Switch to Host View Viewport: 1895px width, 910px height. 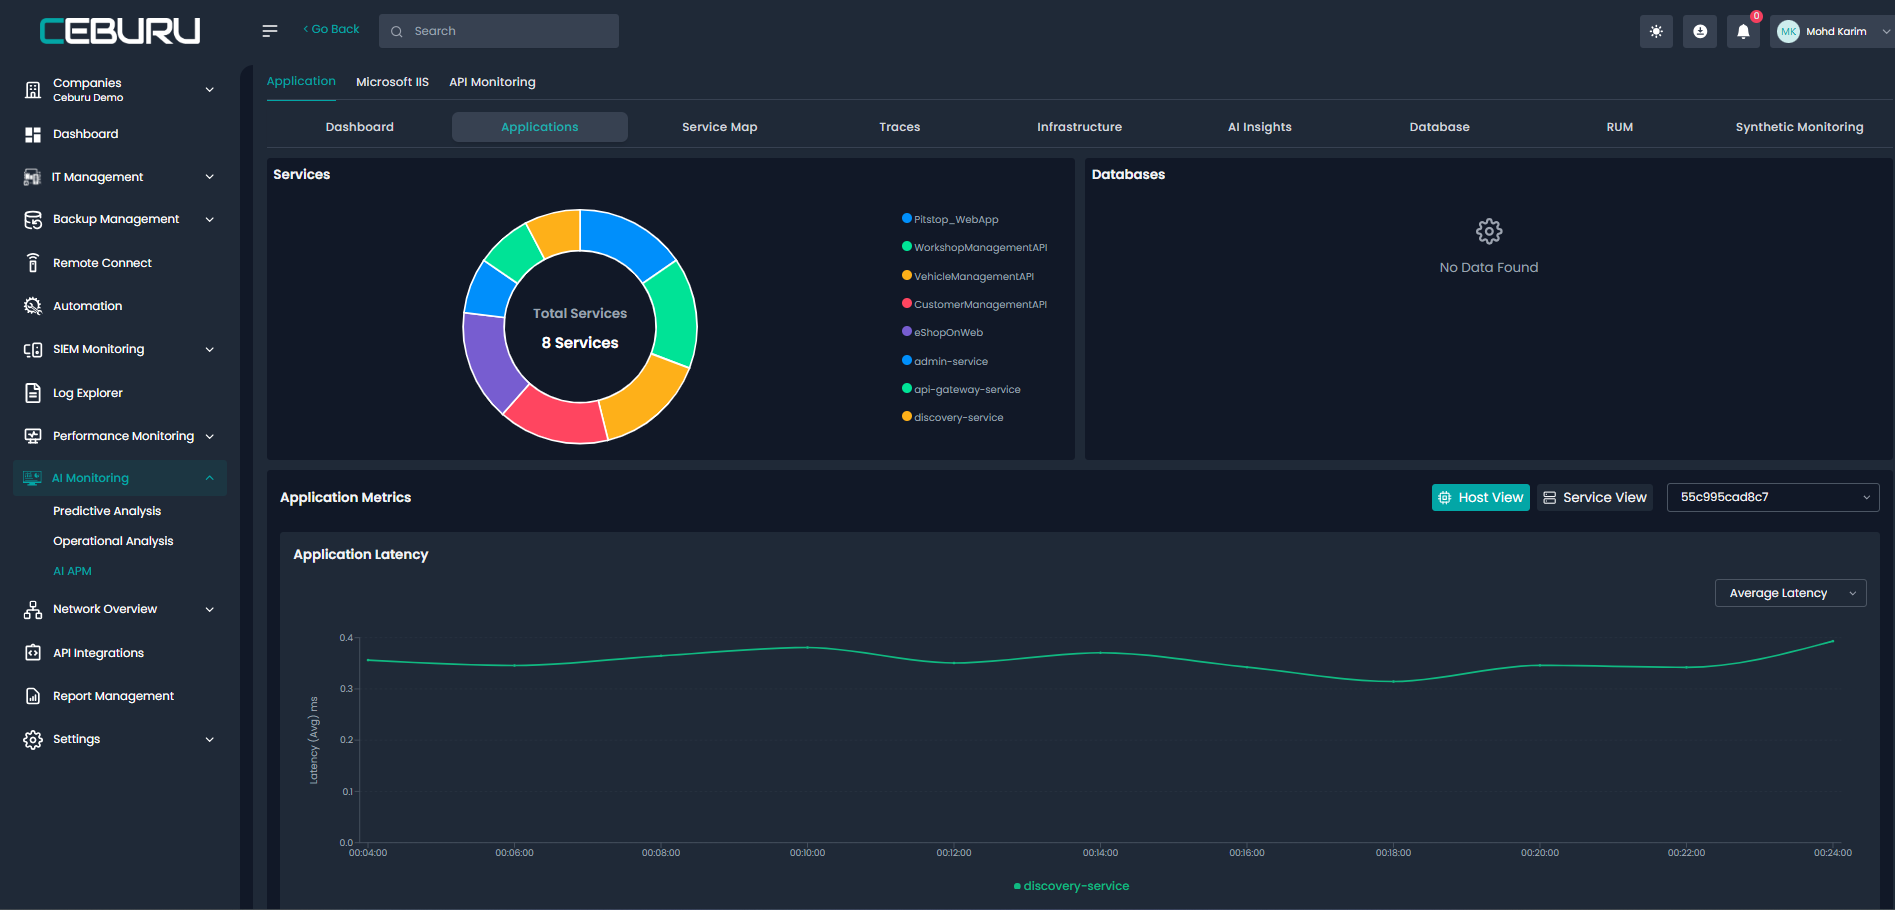1480,497
